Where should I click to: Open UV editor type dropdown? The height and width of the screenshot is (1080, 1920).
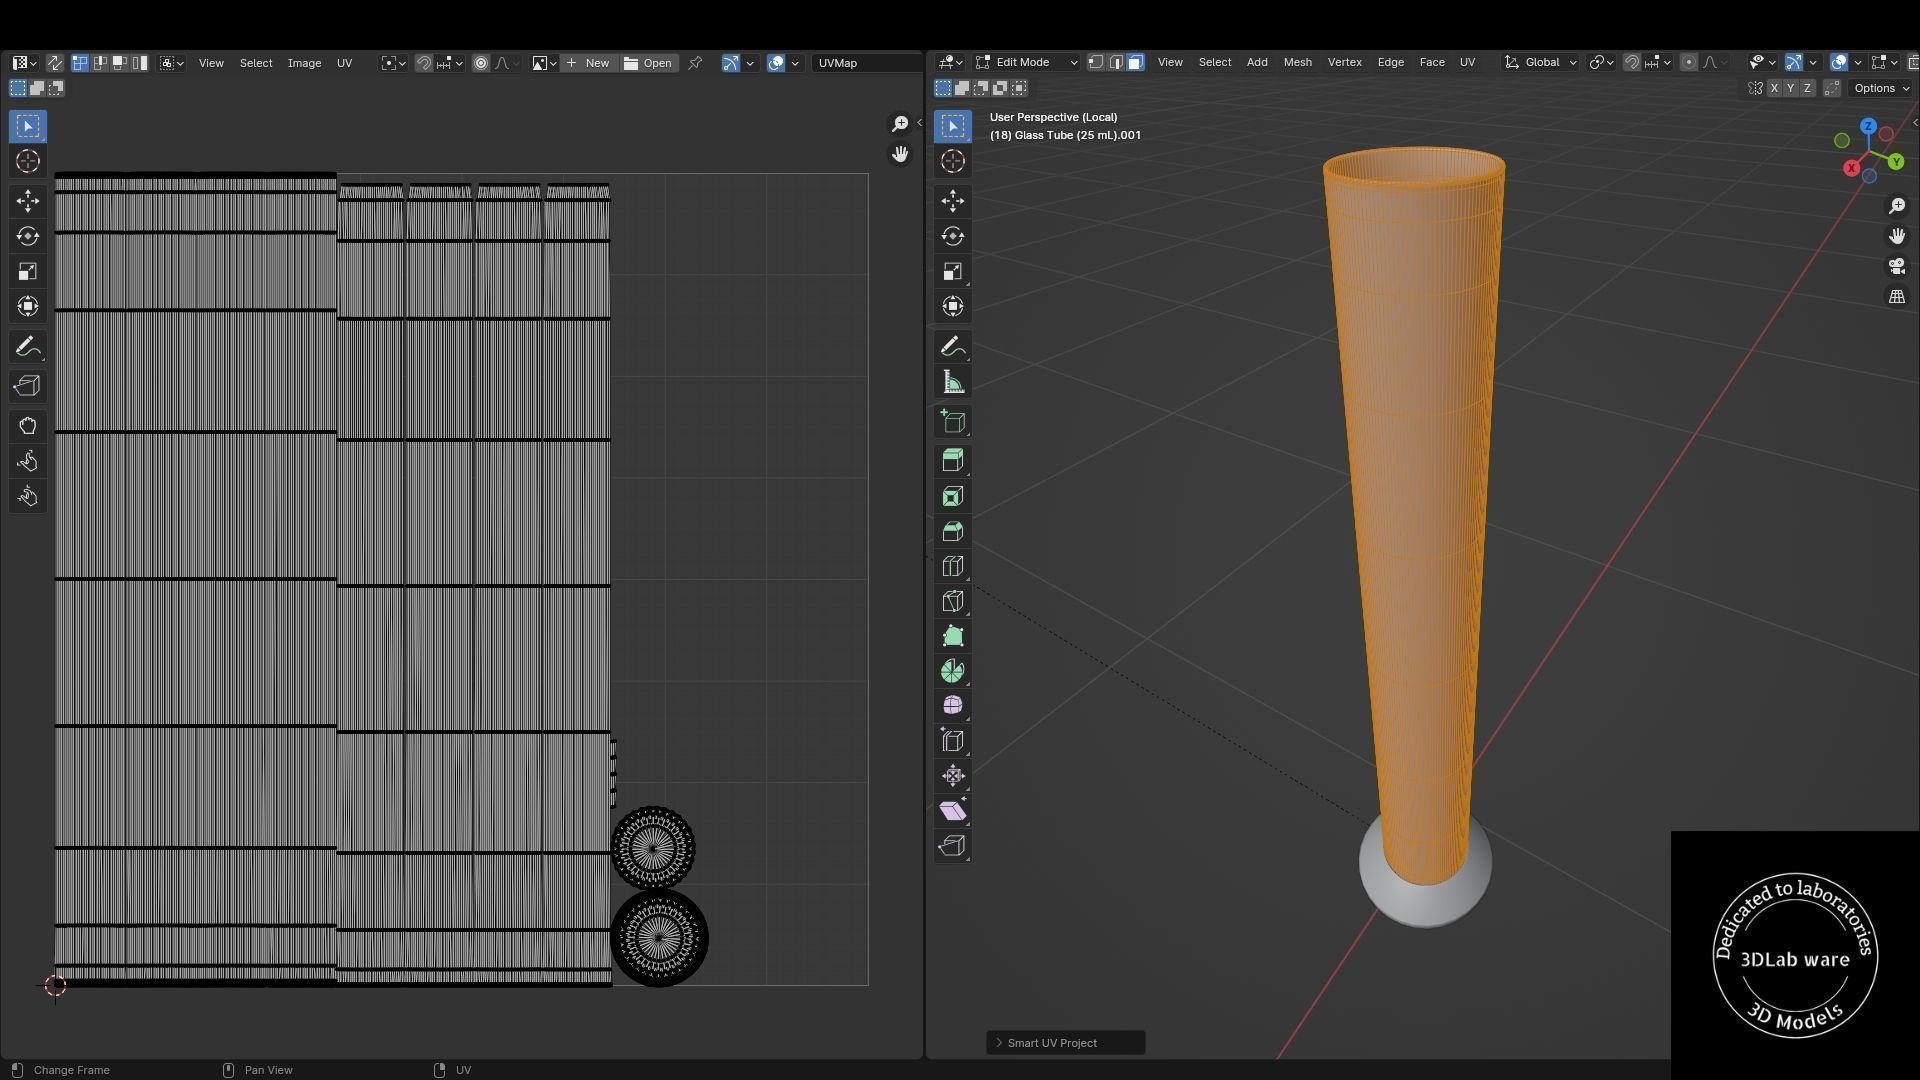pyautogui.click(x=25, y=63)
